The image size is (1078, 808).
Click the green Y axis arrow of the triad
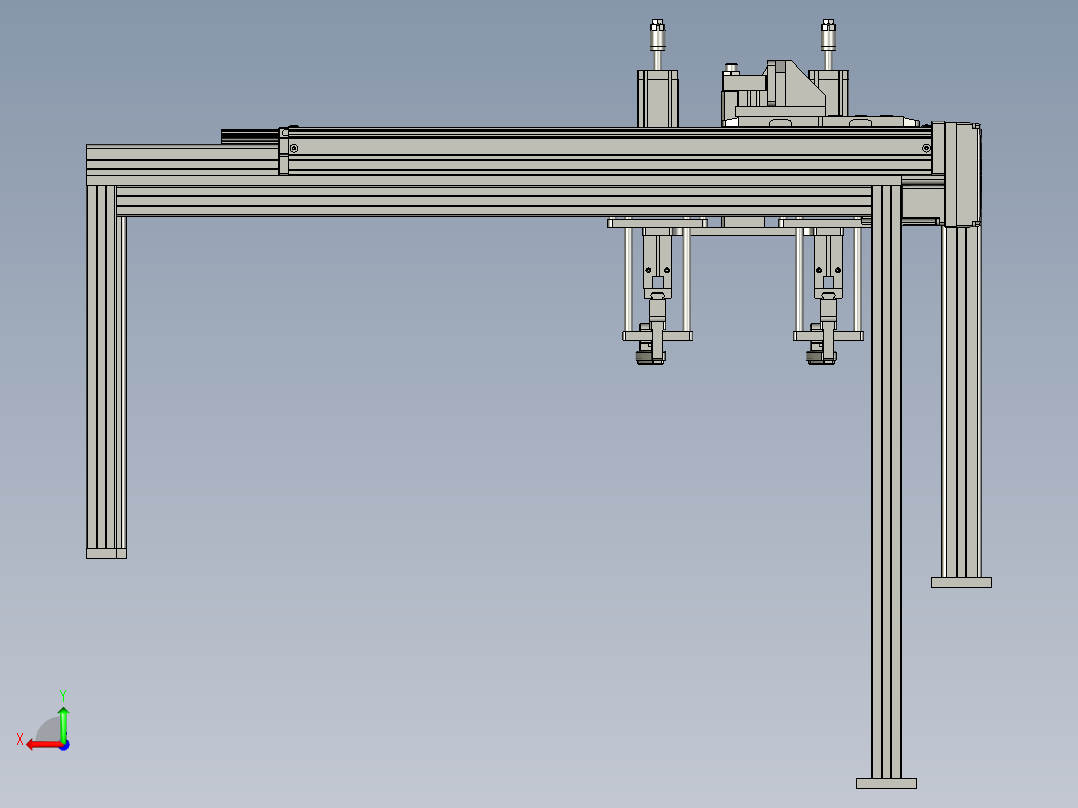coord(63,724)
